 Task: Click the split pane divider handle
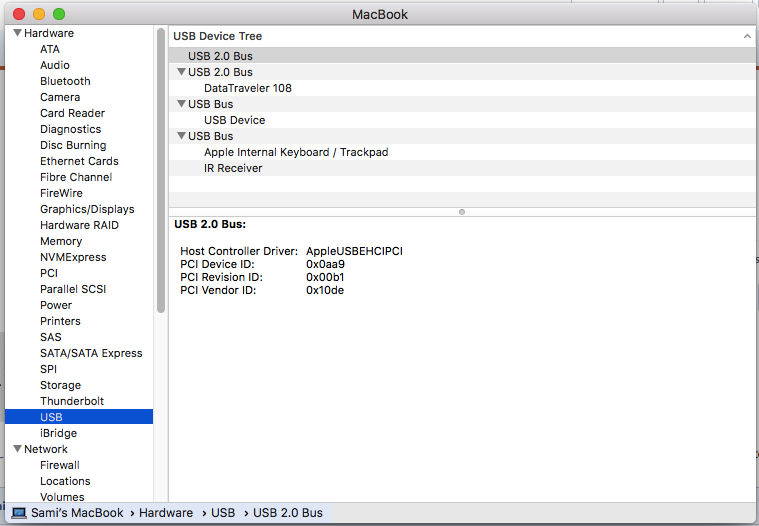pos(462,212)
